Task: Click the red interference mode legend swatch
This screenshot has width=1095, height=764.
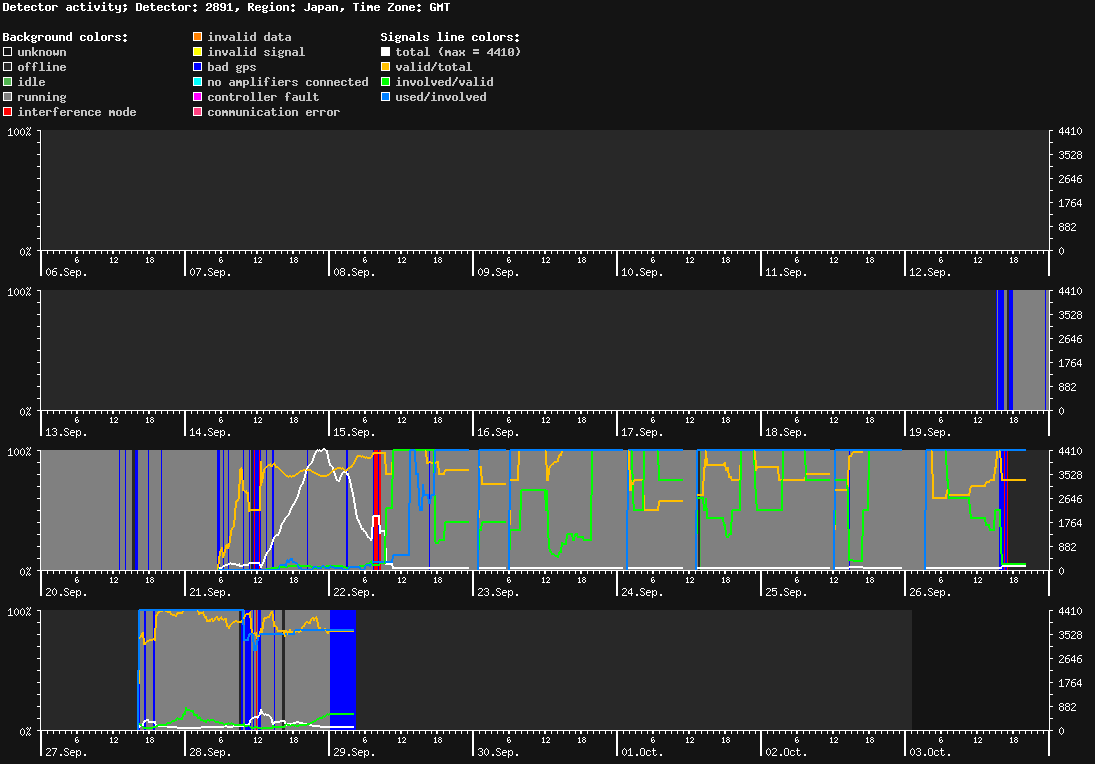Action: pos(8,112)
